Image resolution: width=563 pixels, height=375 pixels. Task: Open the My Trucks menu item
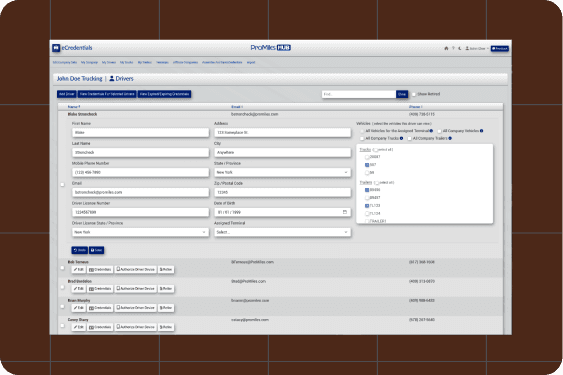pos(126,62)
